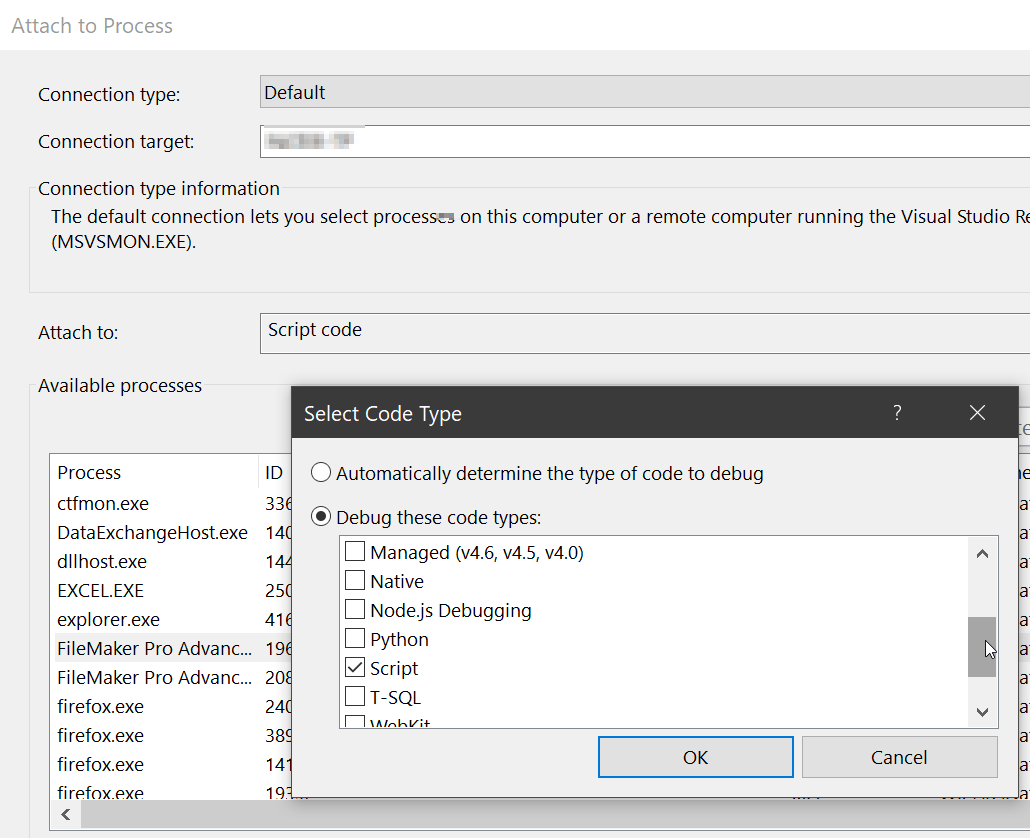Click the down scroll arrow in code type list
The image size is (1030, 838).
[x=982, y=711]
